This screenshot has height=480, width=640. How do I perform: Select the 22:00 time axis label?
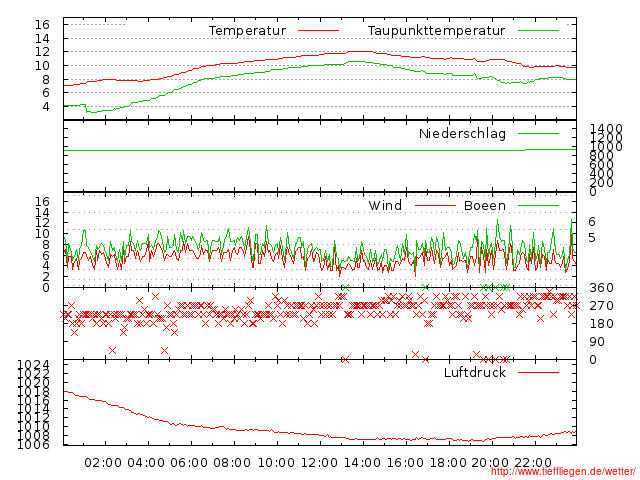coord(536,462)
